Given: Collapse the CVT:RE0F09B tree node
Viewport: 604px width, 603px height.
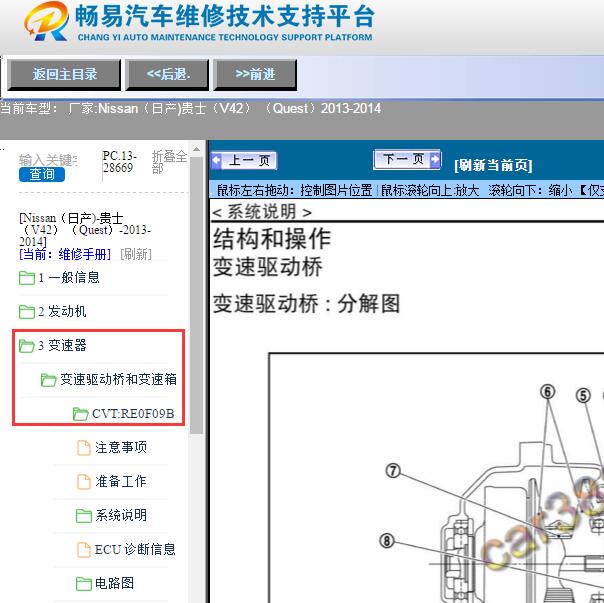Looking at the screenshot, I should tap(133, 414).
